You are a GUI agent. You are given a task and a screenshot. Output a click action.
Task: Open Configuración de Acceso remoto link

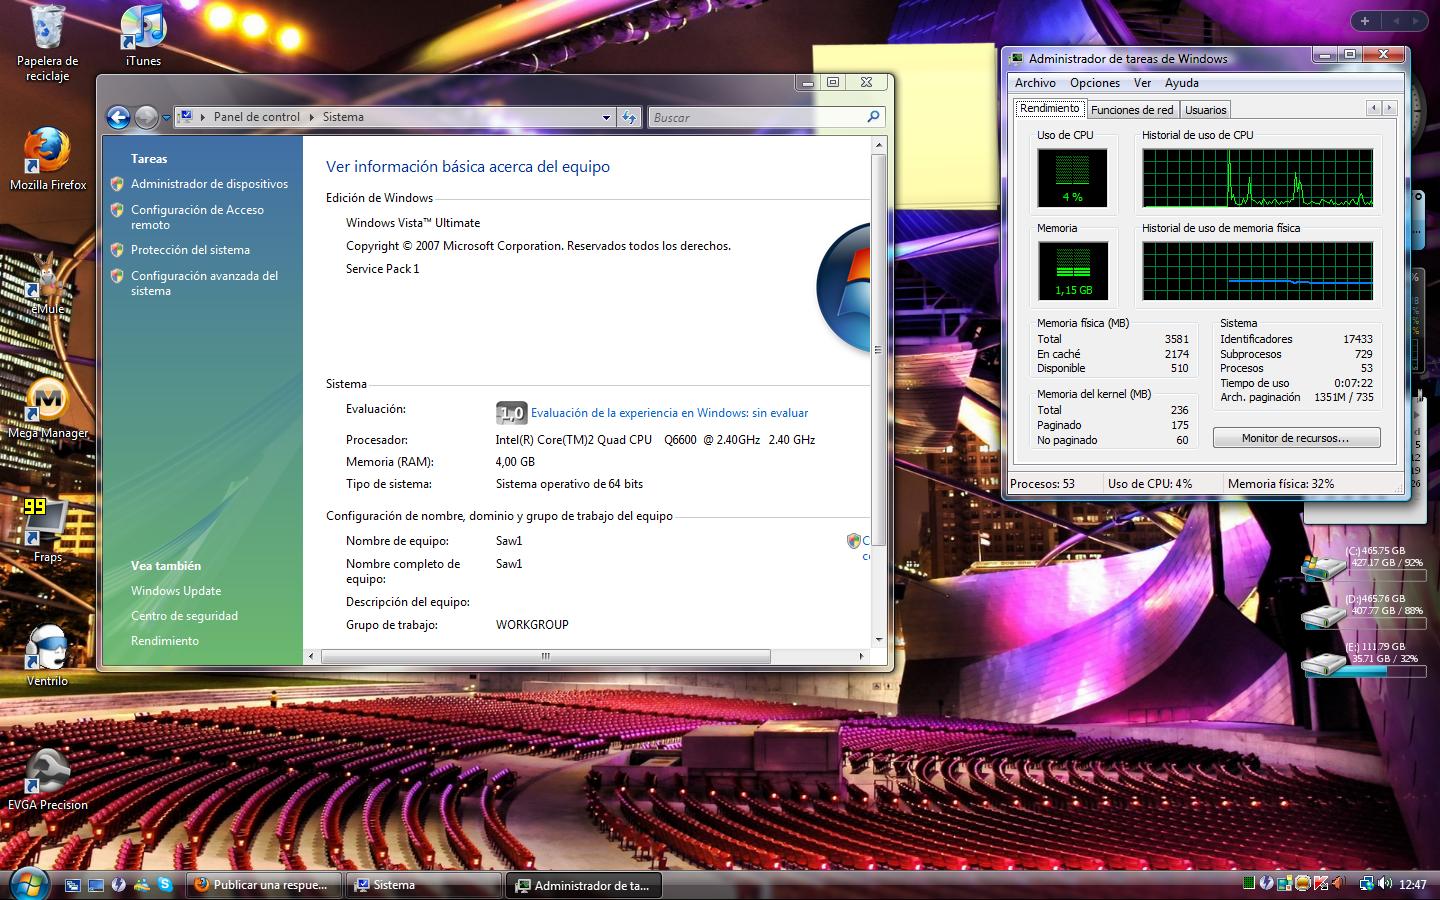click(x=197, y=217)
